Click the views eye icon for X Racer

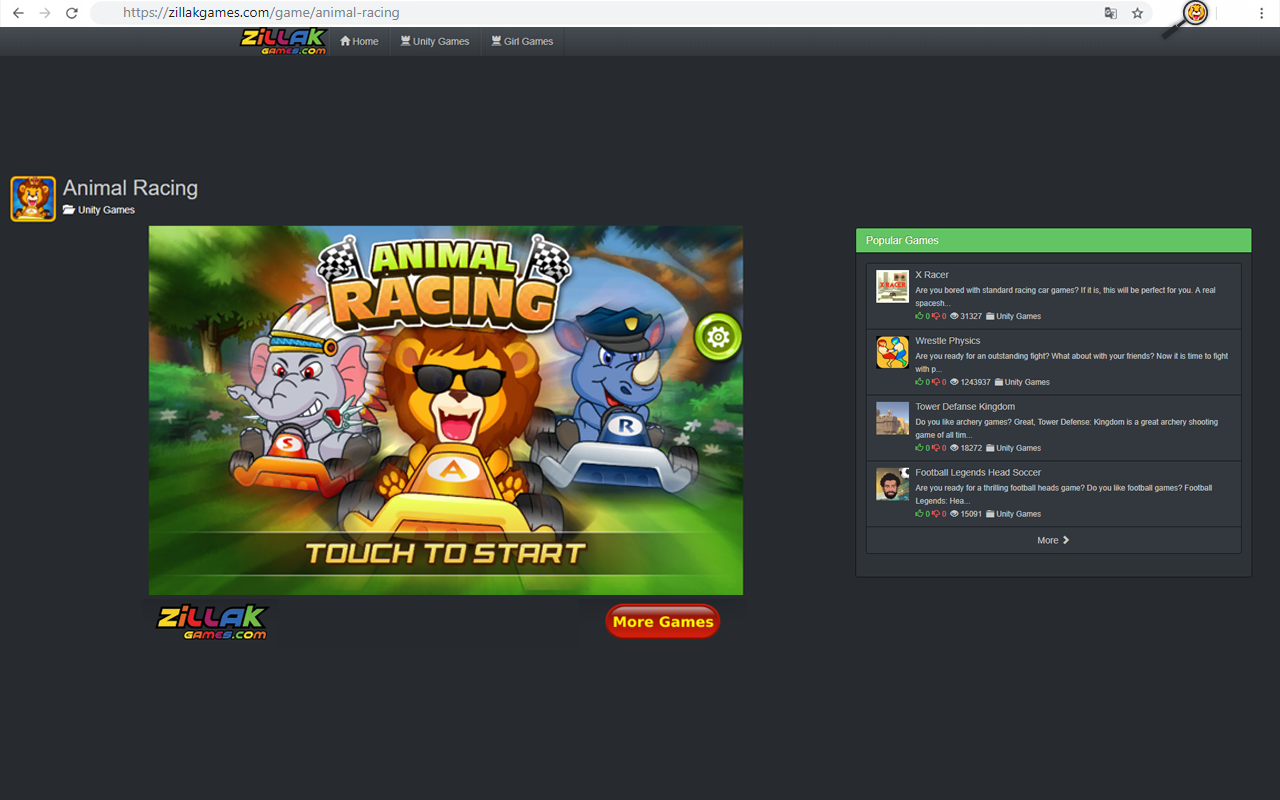coord(954,316)
